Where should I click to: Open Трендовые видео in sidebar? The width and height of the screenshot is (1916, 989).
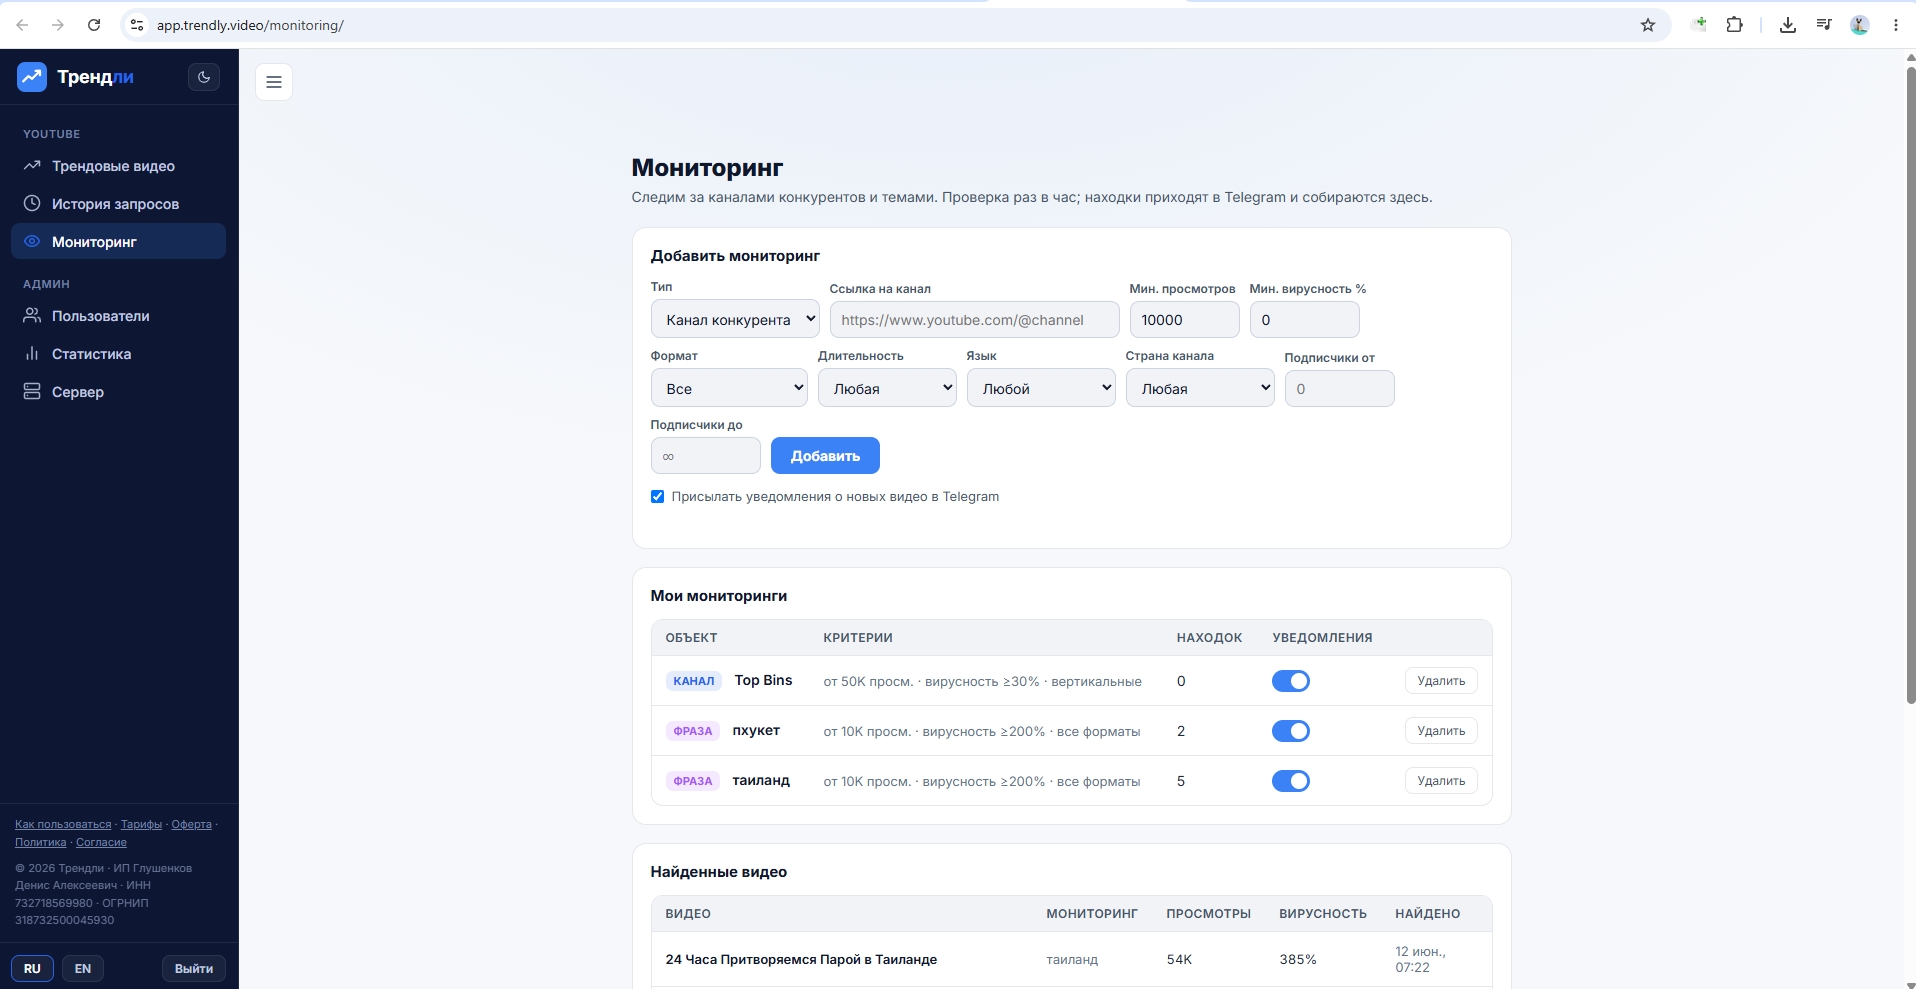point(118,166)
